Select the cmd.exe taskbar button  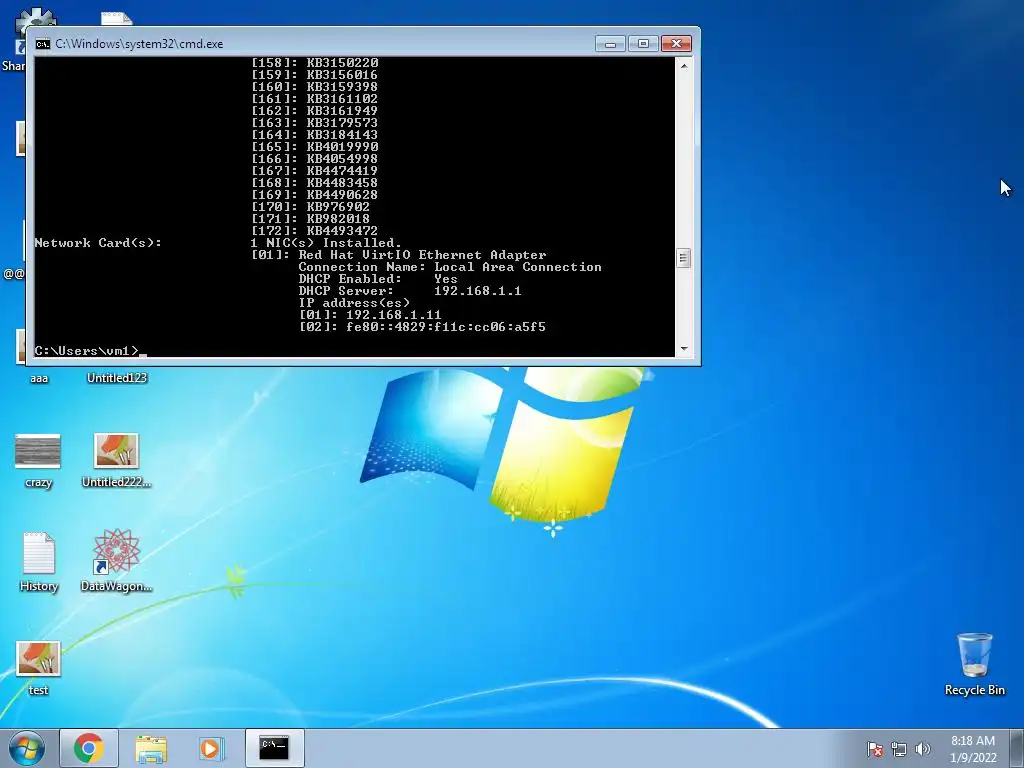pyautogui.click(x=274, y=748)
